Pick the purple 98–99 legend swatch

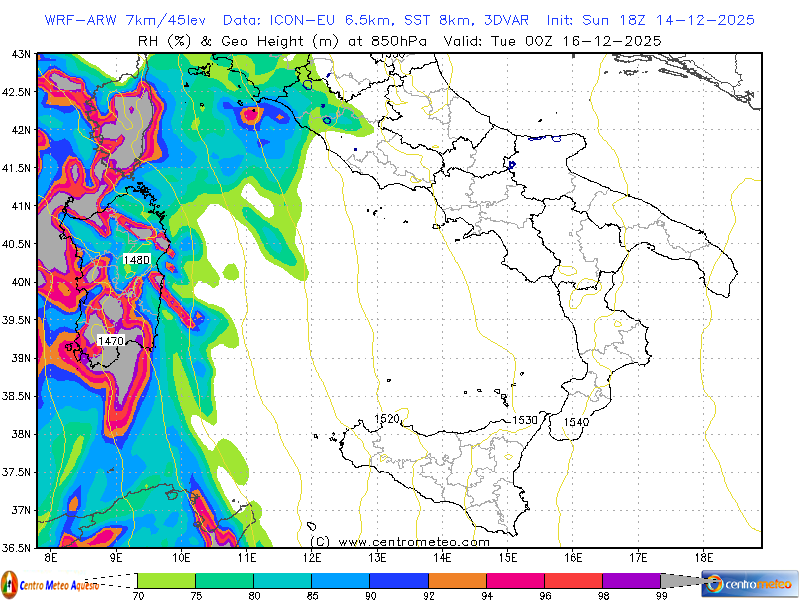[631, 580]
